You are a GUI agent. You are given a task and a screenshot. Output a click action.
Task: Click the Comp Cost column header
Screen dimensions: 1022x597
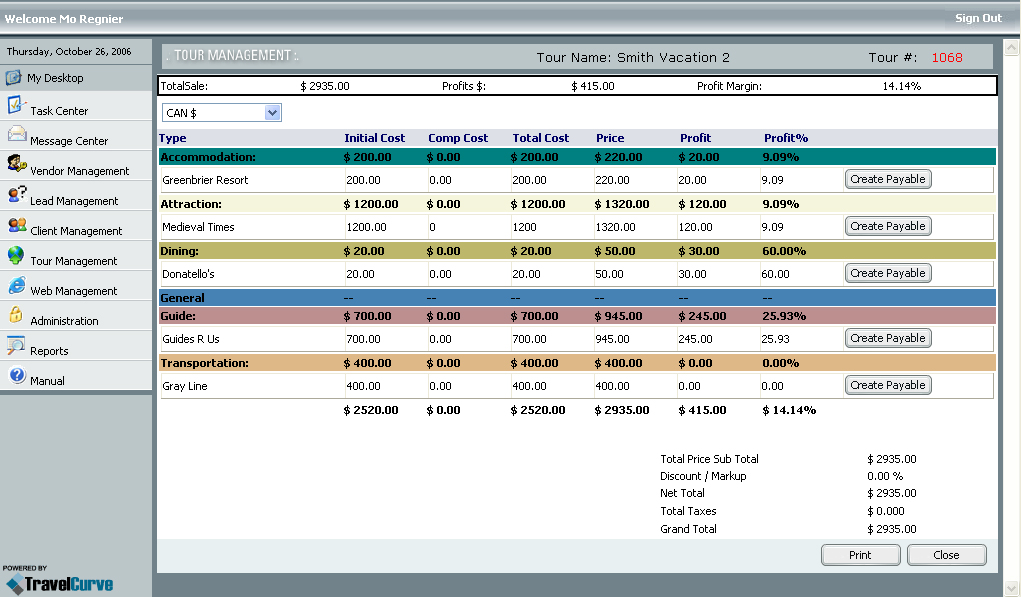coord(458,138)
